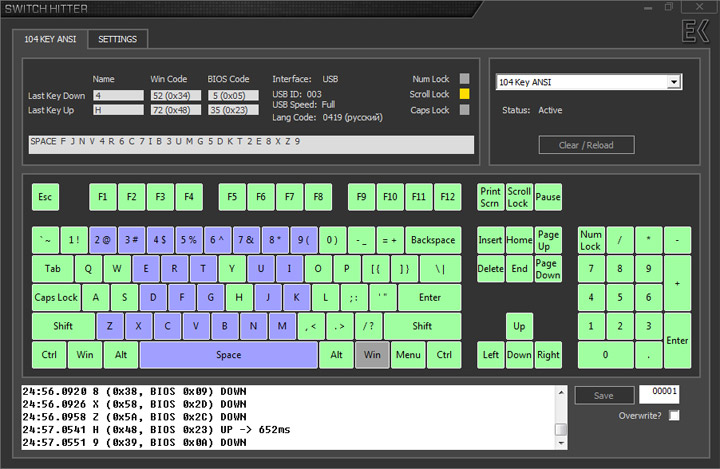The height and width of the screenshot is (469, 720).
Task: Click the Backspace key tile
Action: tap(433, 240)
